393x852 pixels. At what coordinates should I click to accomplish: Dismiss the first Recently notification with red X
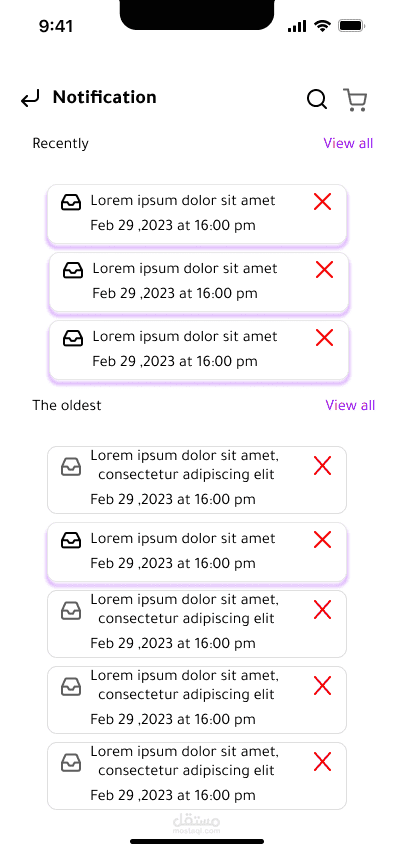click(322, 202)
